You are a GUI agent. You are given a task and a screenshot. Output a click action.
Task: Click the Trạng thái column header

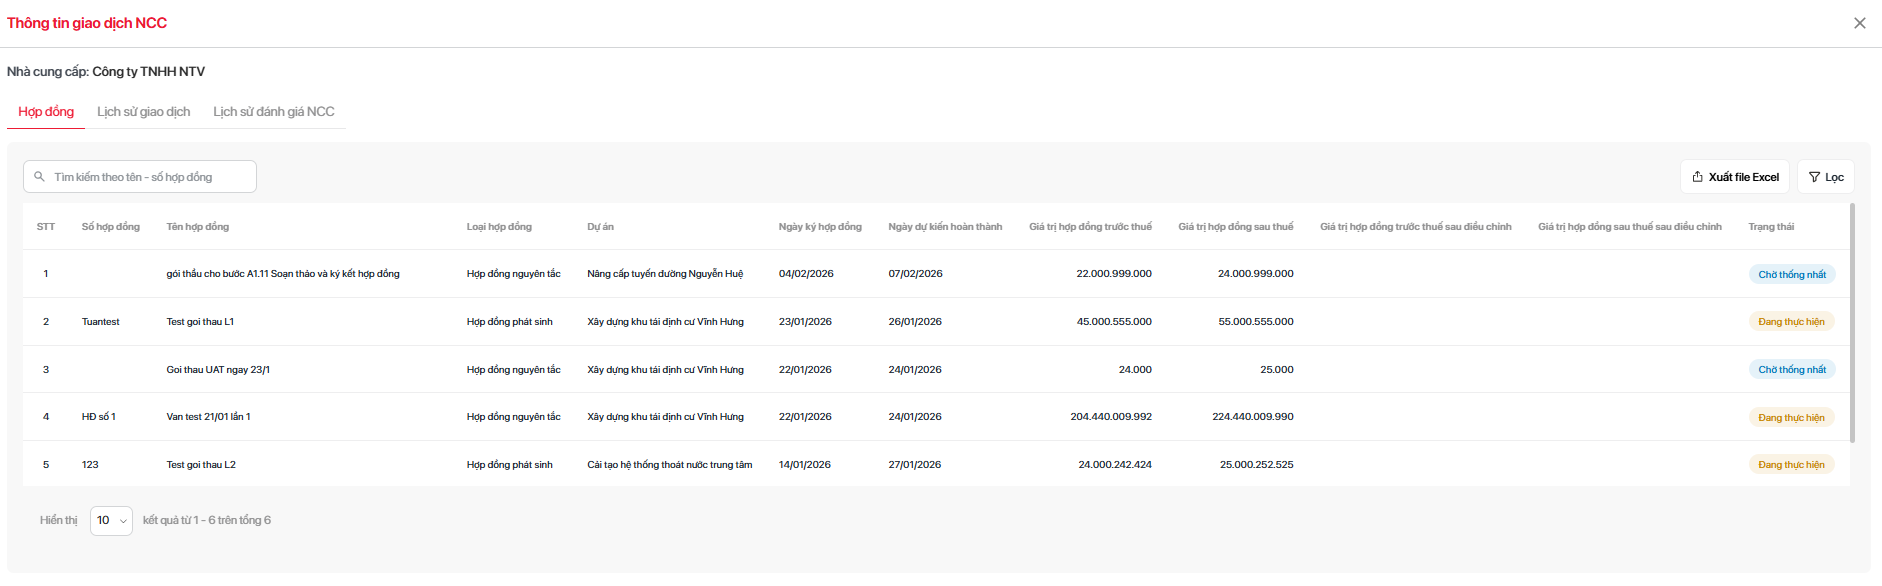pyautogui.click(x=1770, y=227)
